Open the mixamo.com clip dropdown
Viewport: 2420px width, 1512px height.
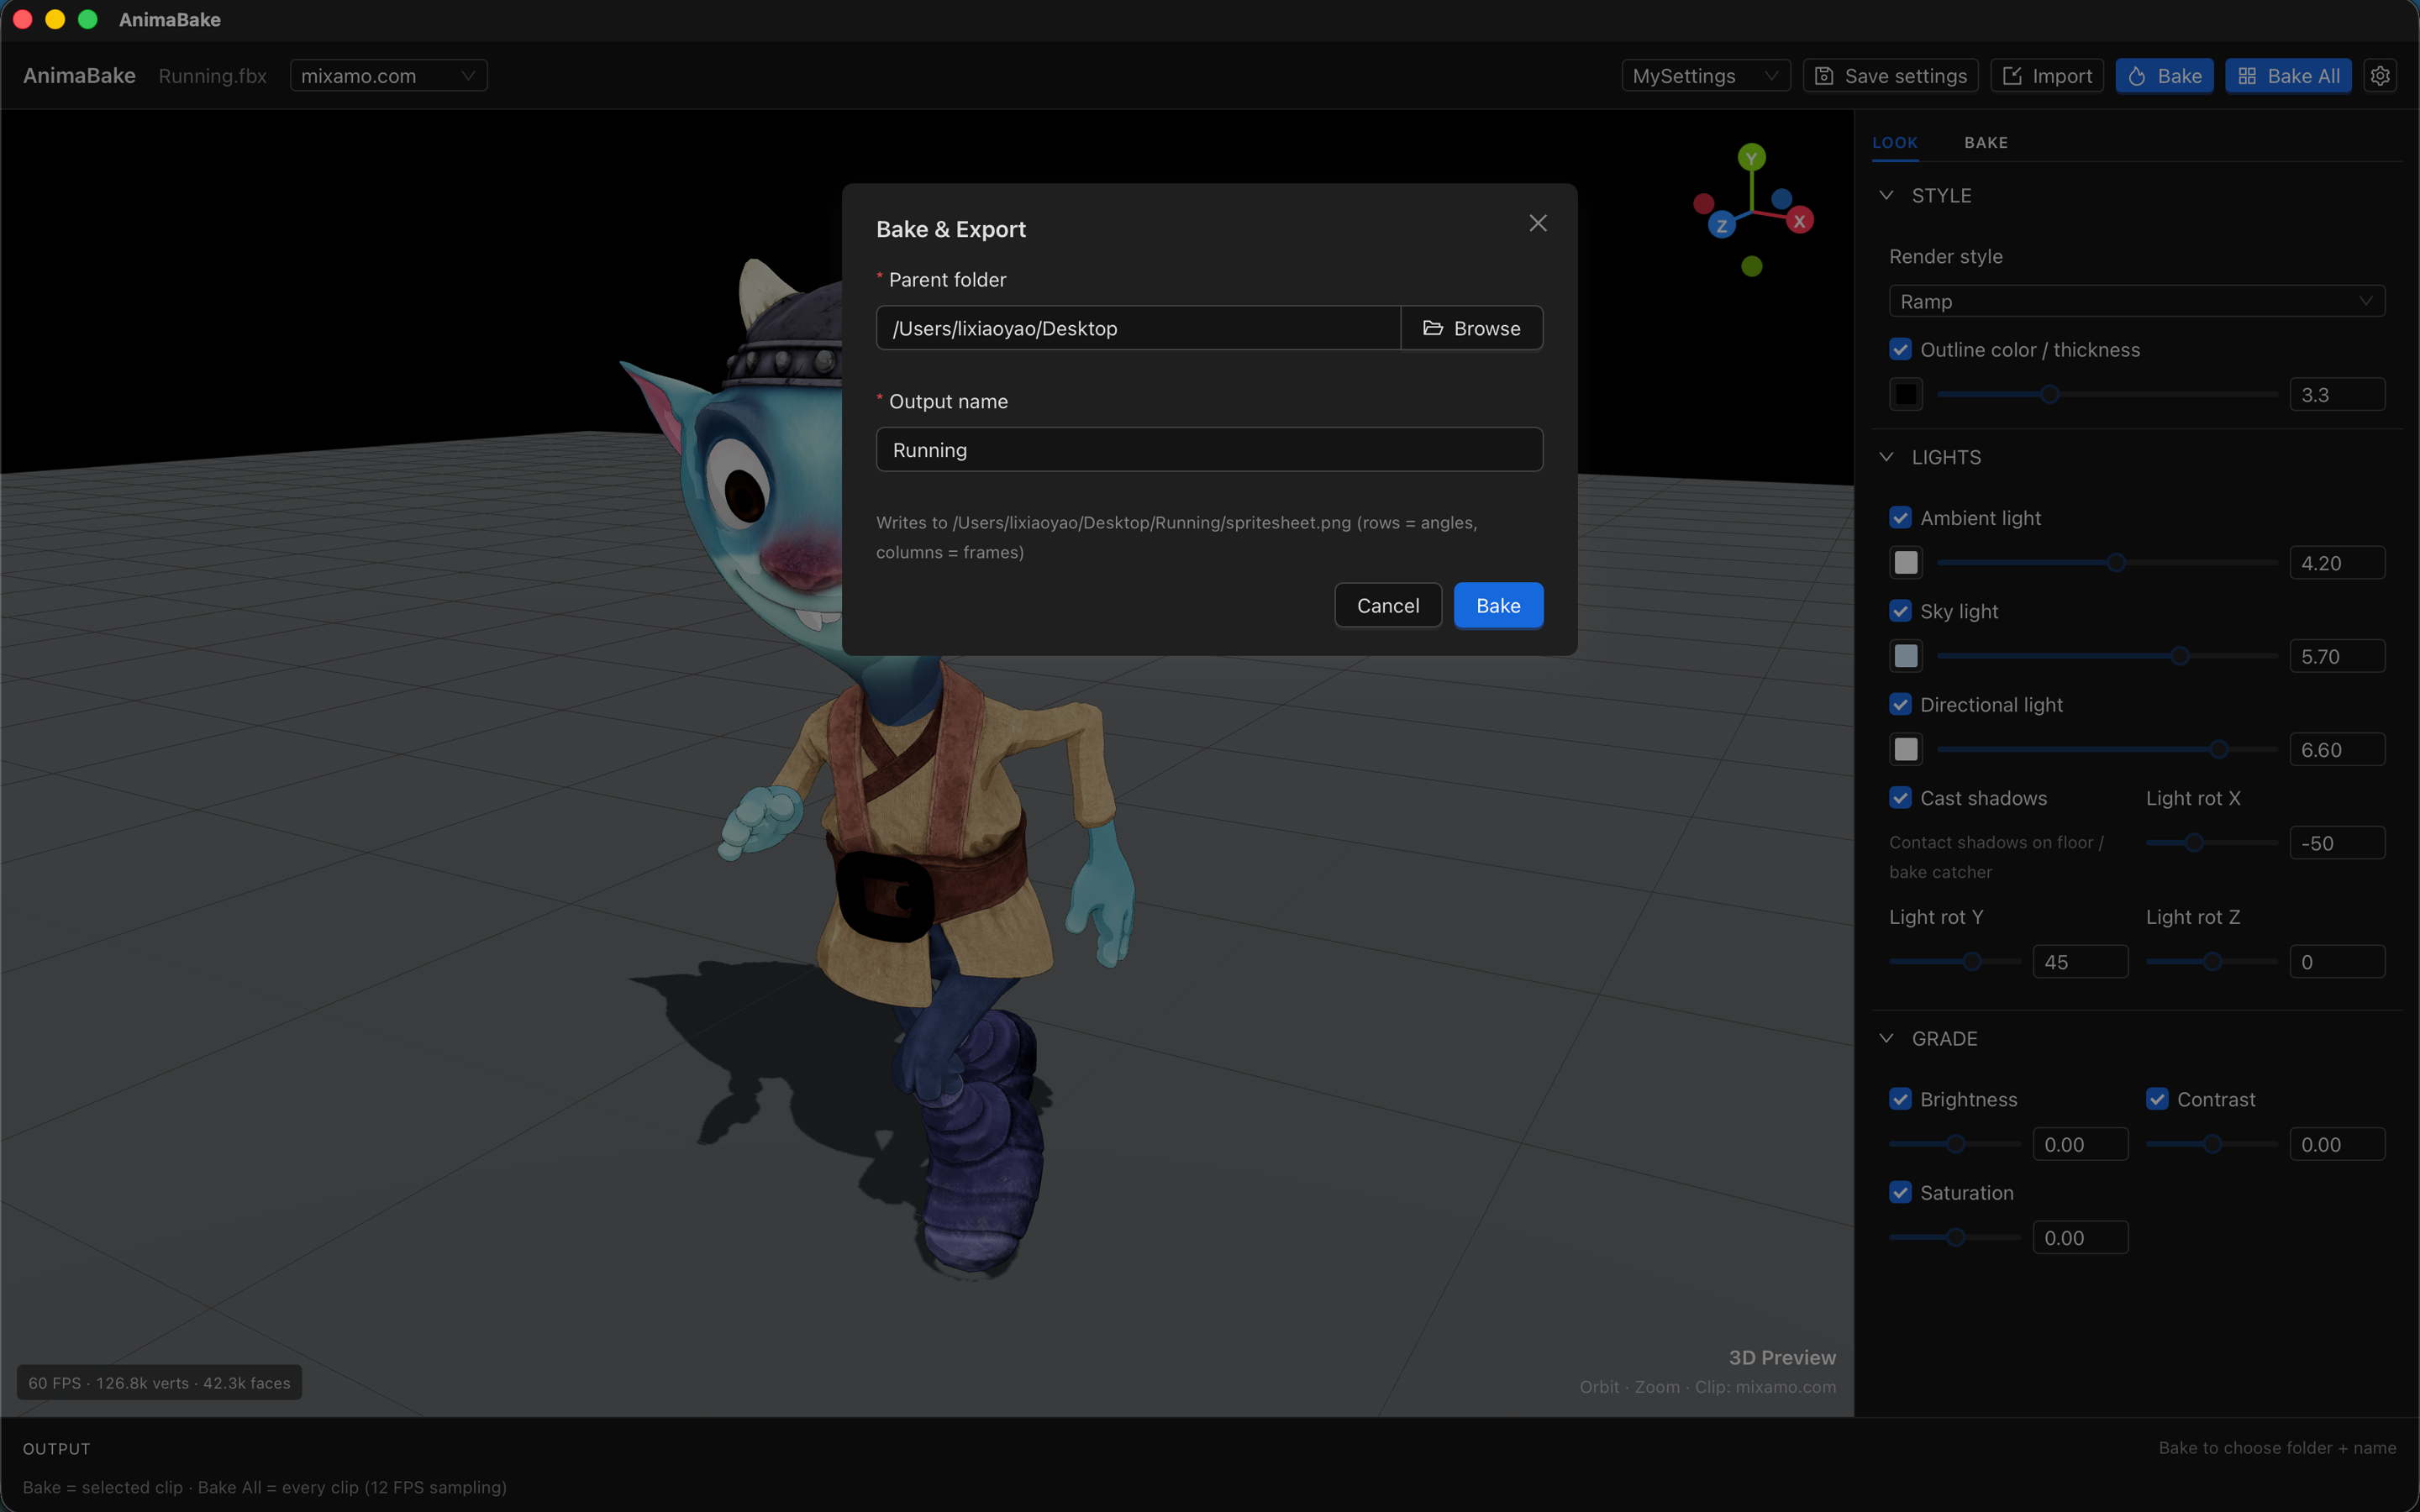pyautogui.click(x=388, y=76)
